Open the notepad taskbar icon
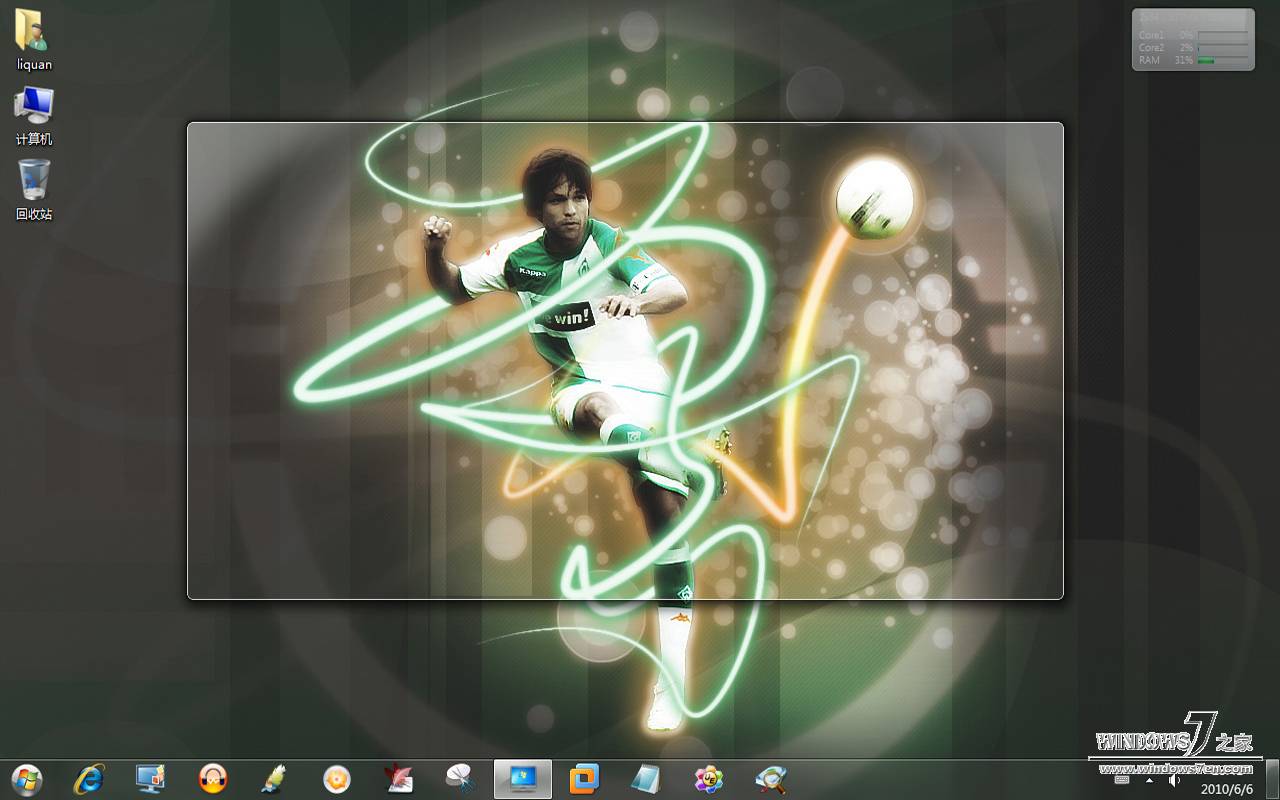The width and height of the screenshot is (1280, 800). [646, 779]
